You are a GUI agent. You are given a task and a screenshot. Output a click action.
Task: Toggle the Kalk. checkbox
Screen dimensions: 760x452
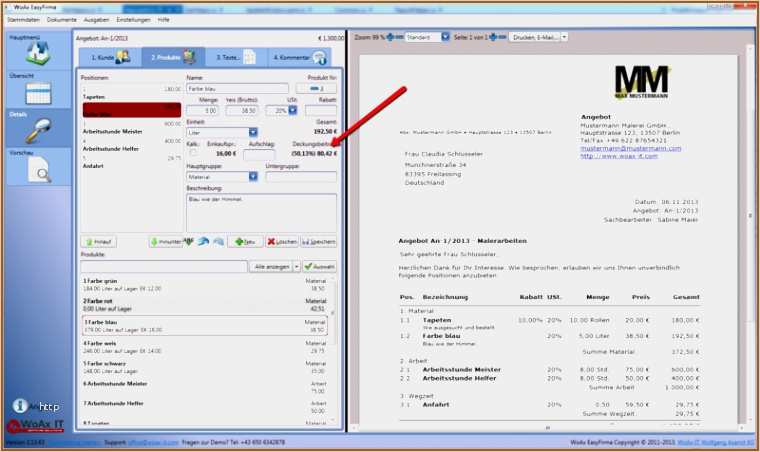(x=192, y=154)
